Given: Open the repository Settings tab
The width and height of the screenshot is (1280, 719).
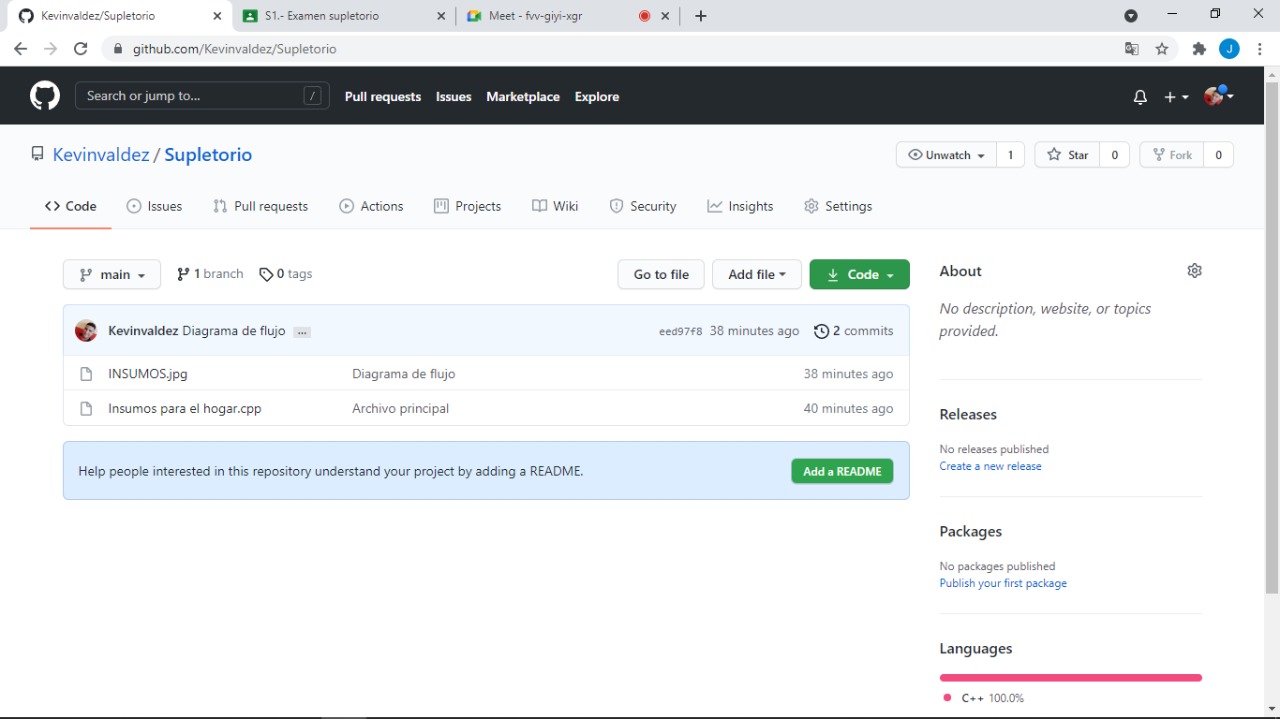Looking at the screenshot, I should [838, 206].
